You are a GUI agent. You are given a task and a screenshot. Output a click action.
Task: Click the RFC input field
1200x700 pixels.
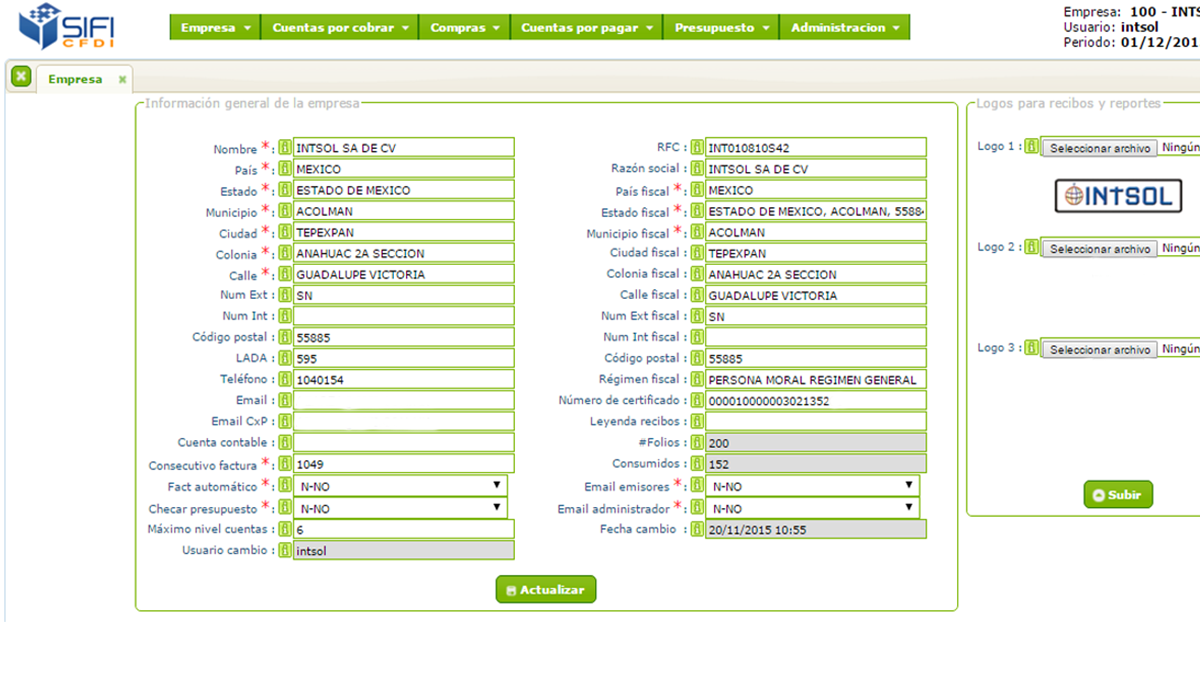(816, 148)
